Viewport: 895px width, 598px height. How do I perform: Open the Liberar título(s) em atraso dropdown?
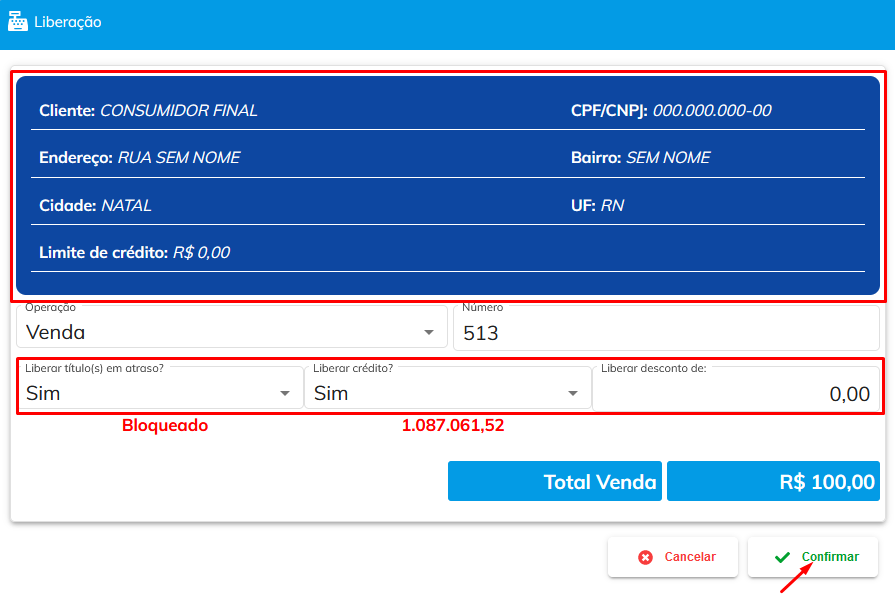160,387
